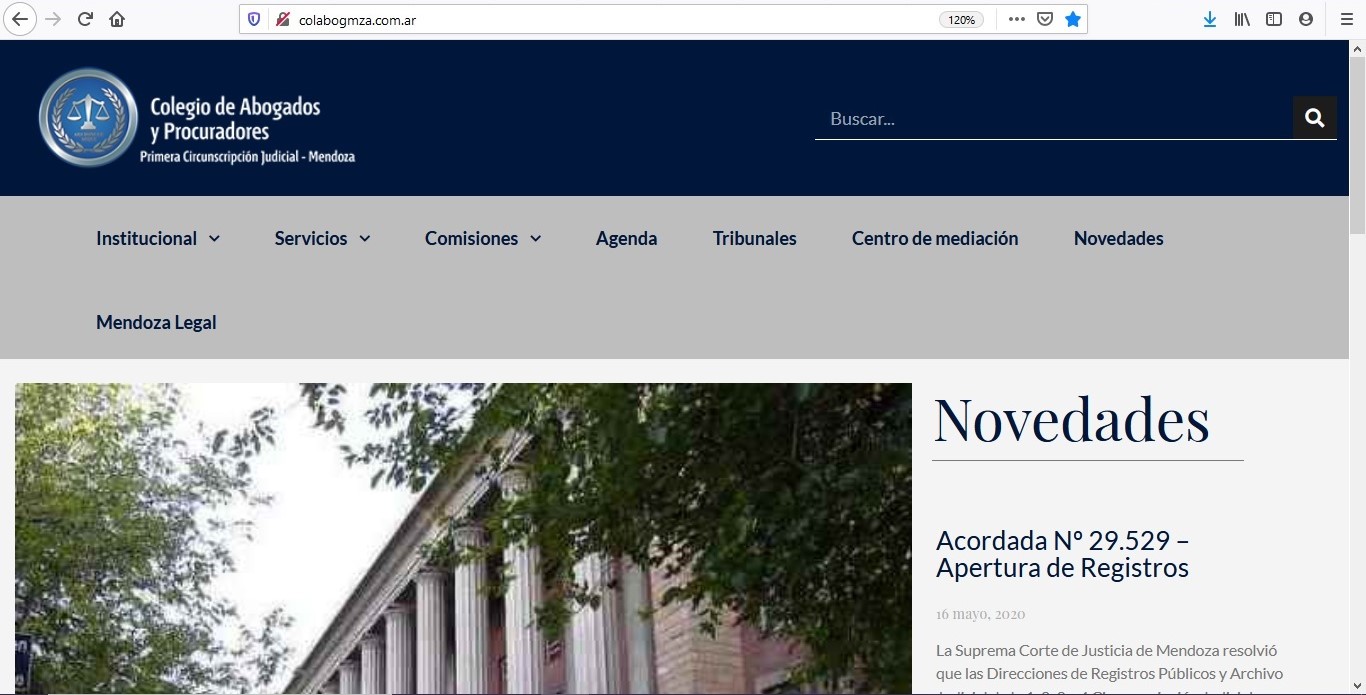Expand the Comisiones dropdown menu

coord(483,238)
